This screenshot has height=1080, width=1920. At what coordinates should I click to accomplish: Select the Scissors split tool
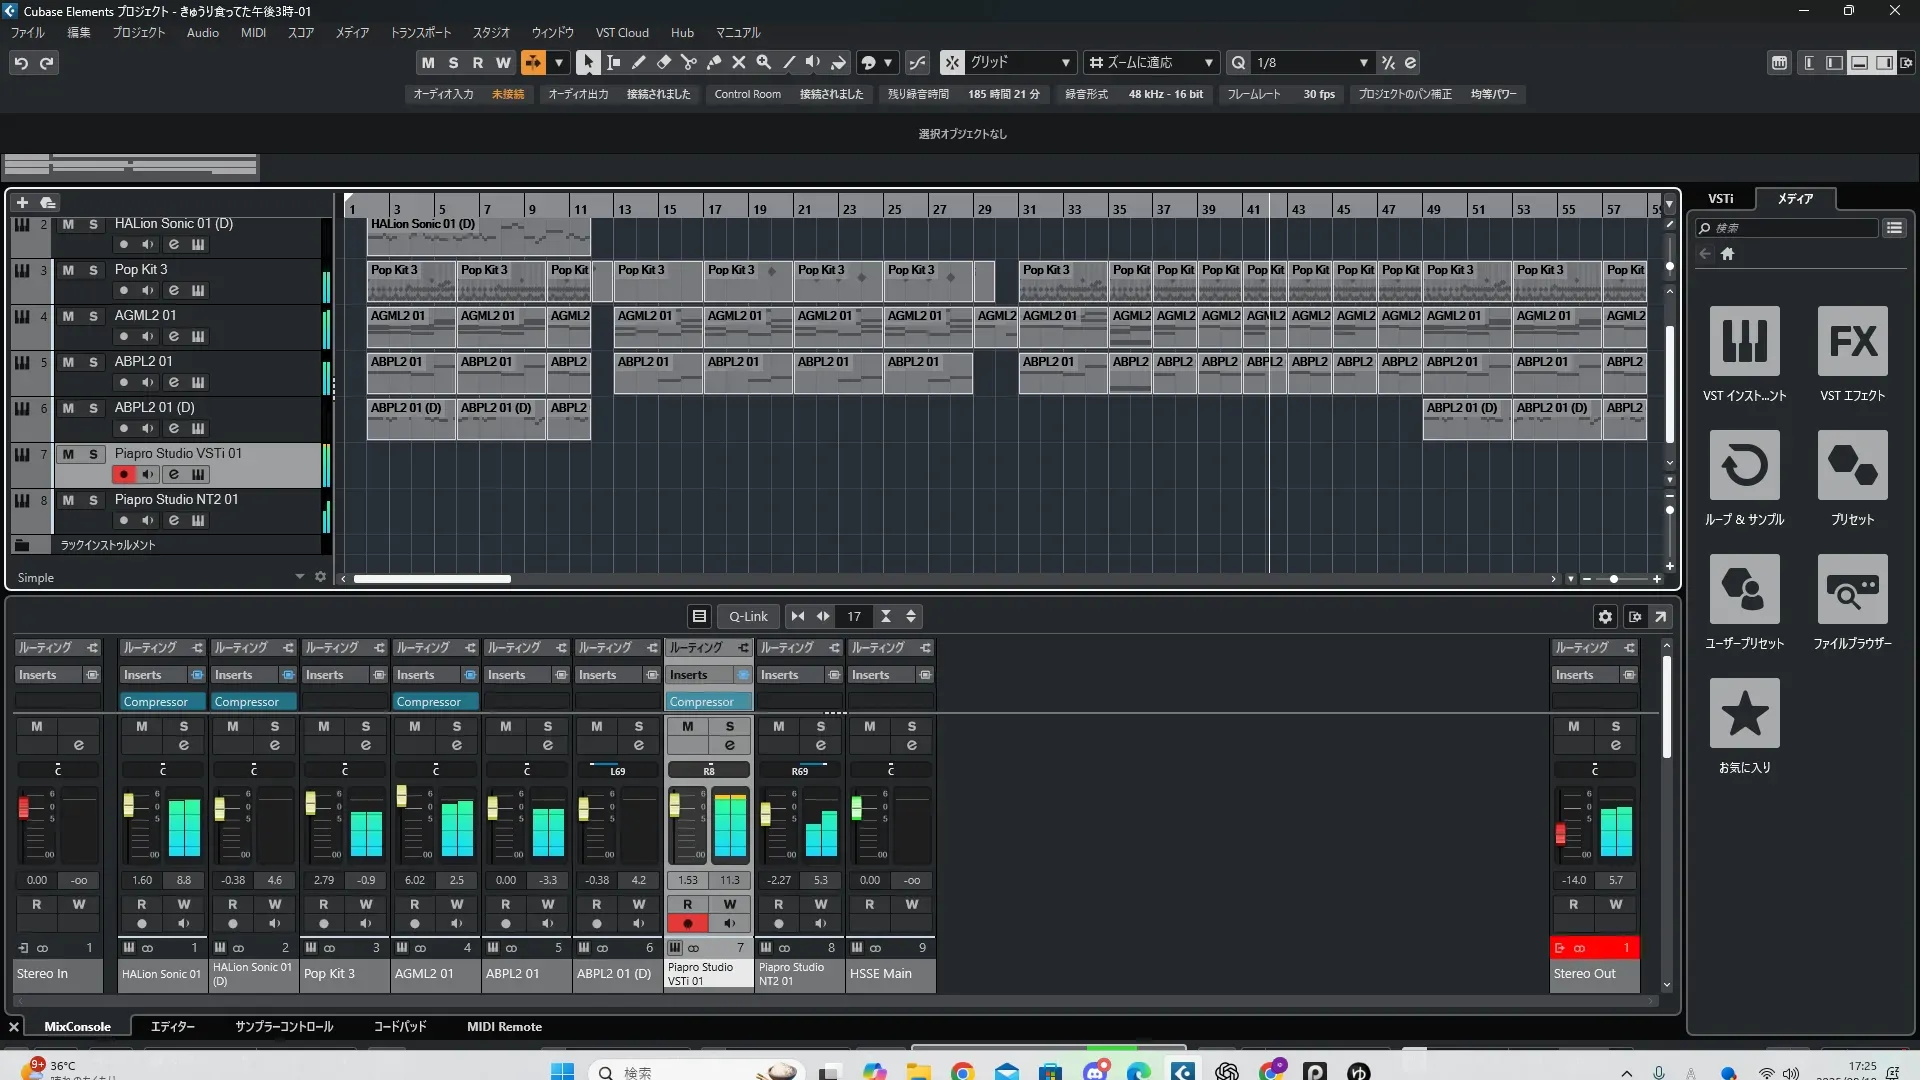pos(688,63)
